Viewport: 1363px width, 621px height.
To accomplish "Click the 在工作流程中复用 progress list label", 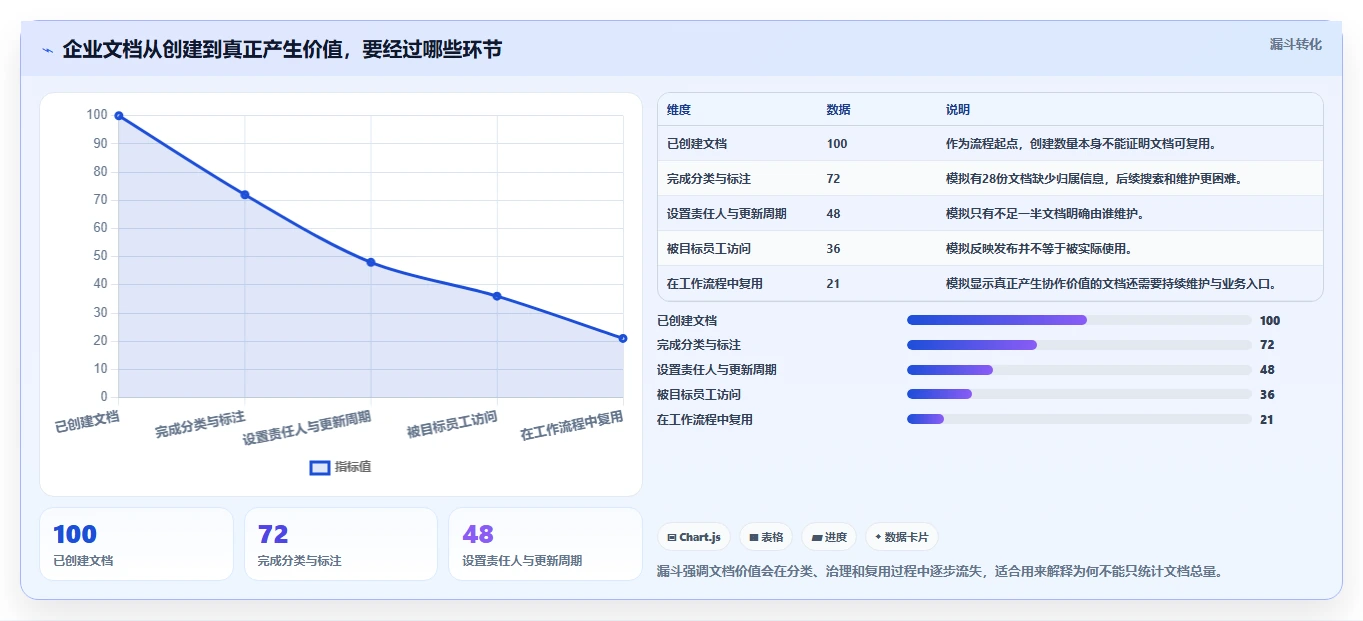I will 705,420.
